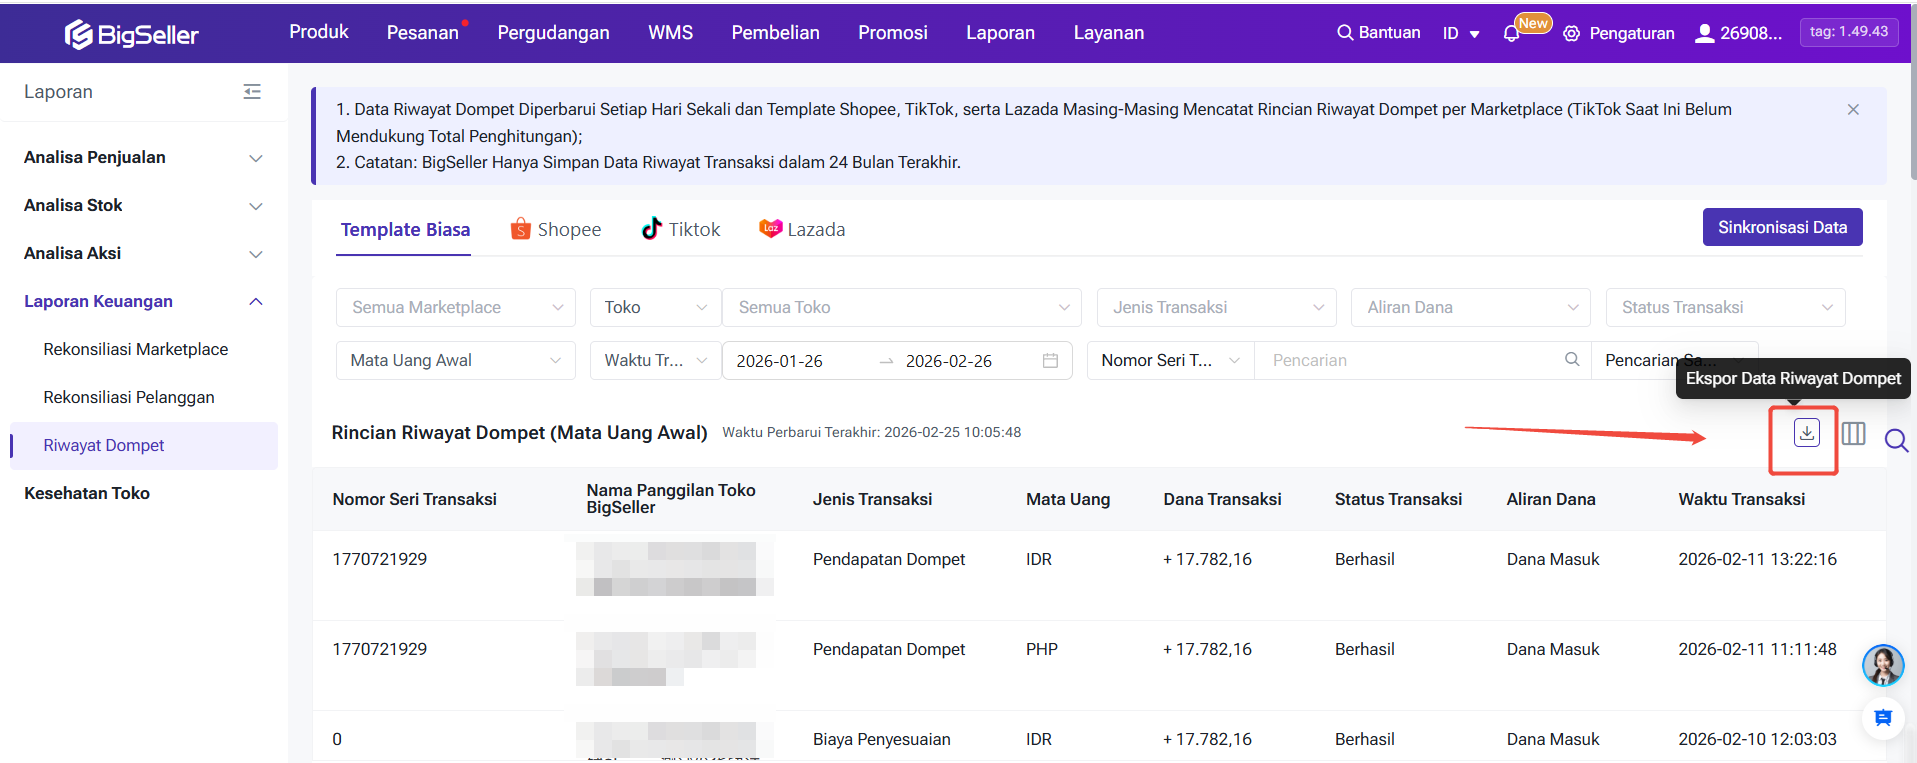This screenshot has width=1917, height=763.
Task: Click the calendar icon in date range
Action: point(1050,361)
